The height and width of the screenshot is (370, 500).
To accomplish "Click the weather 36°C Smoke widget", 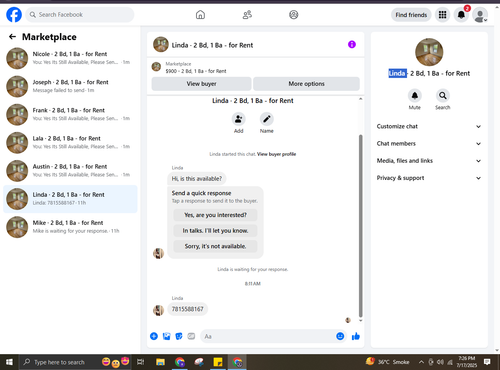I will 388,362.
